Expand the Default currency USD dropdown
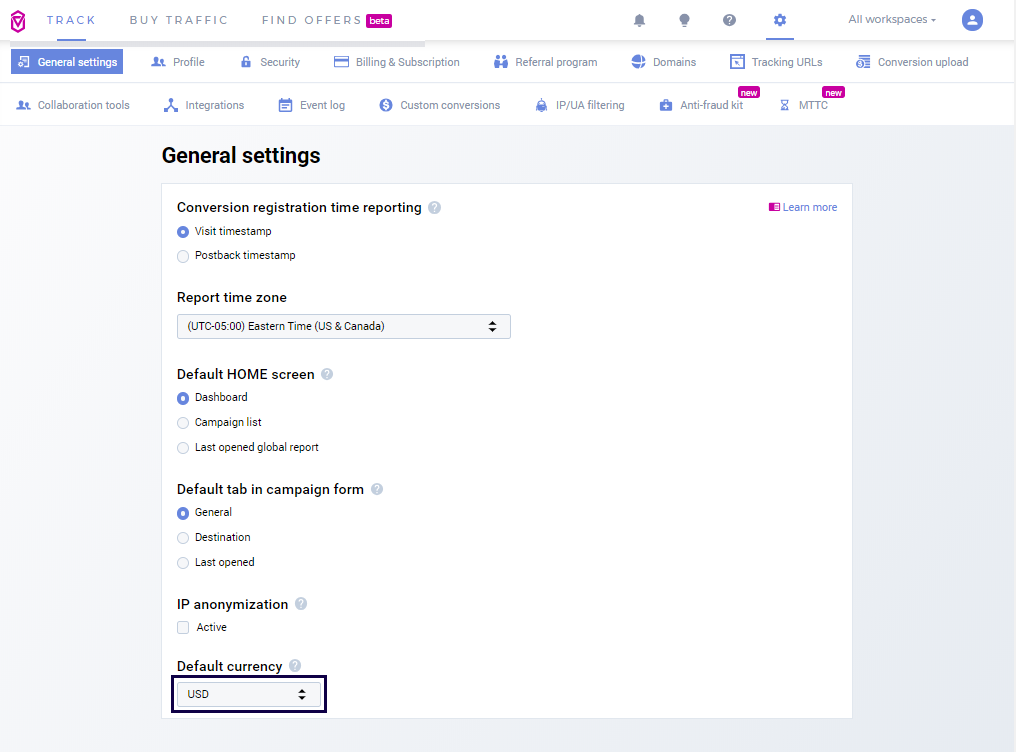Screen dimensions: 1016x752 (x=249, y=694)
